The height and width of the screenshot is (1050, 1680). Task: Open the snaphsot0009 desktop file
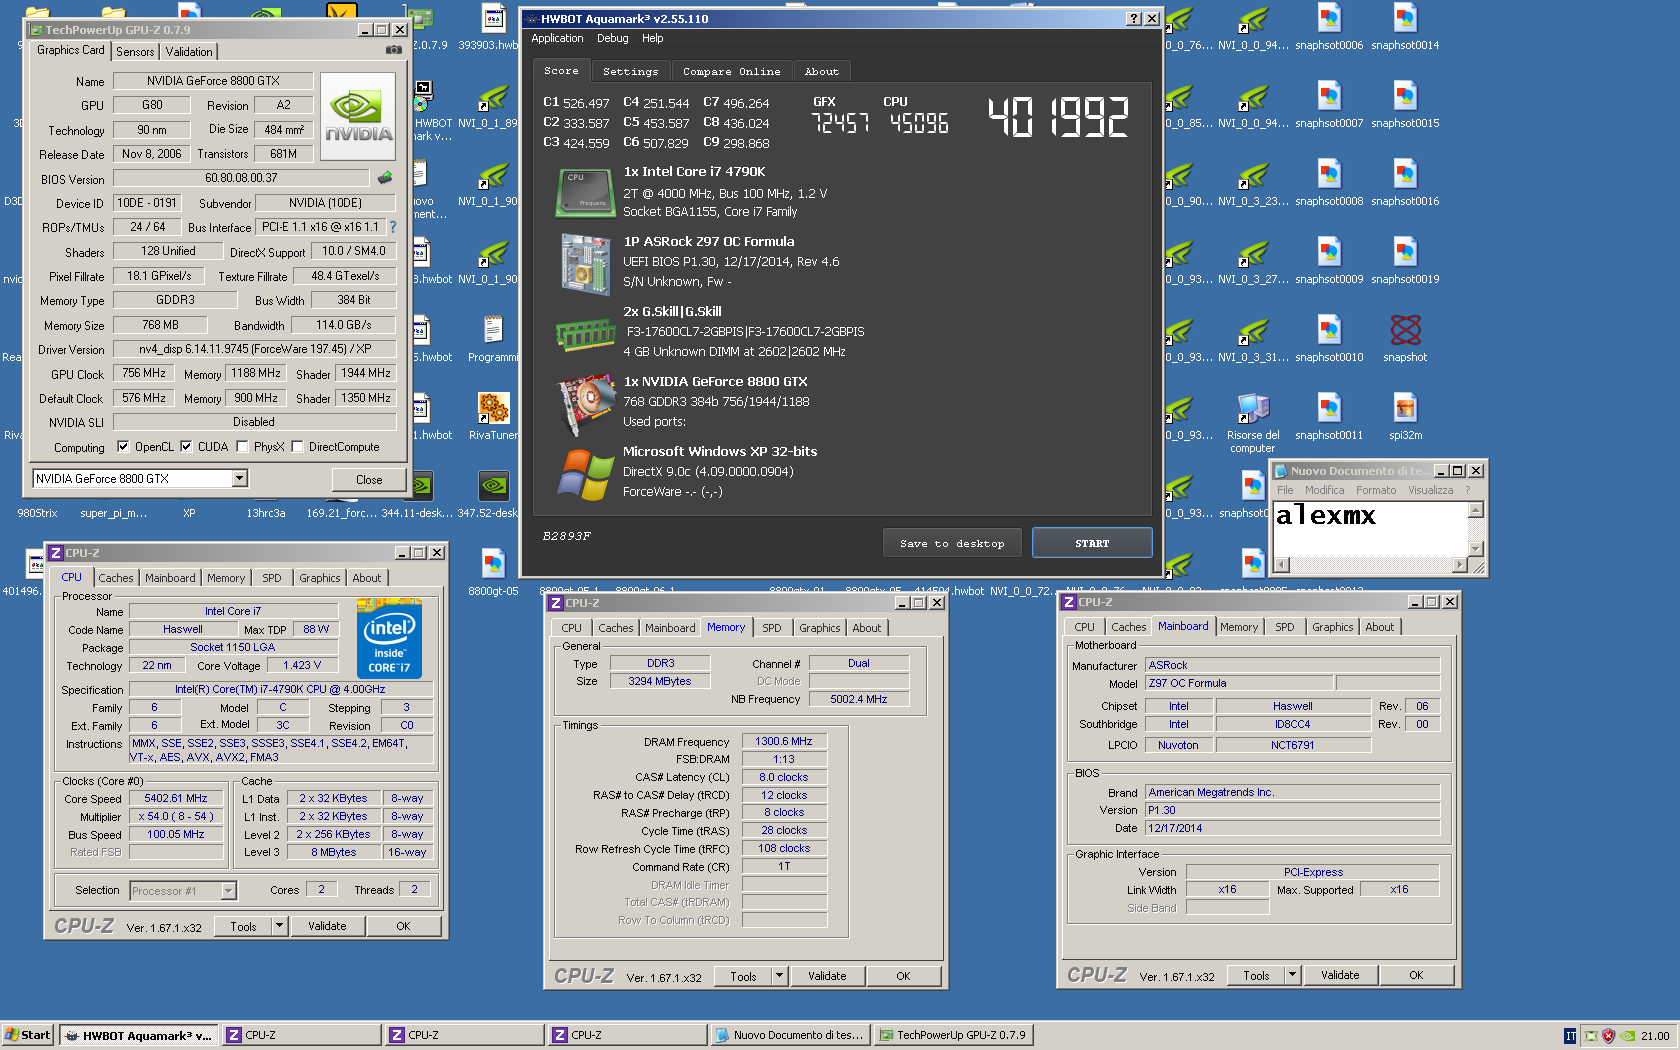point(1329,261)
